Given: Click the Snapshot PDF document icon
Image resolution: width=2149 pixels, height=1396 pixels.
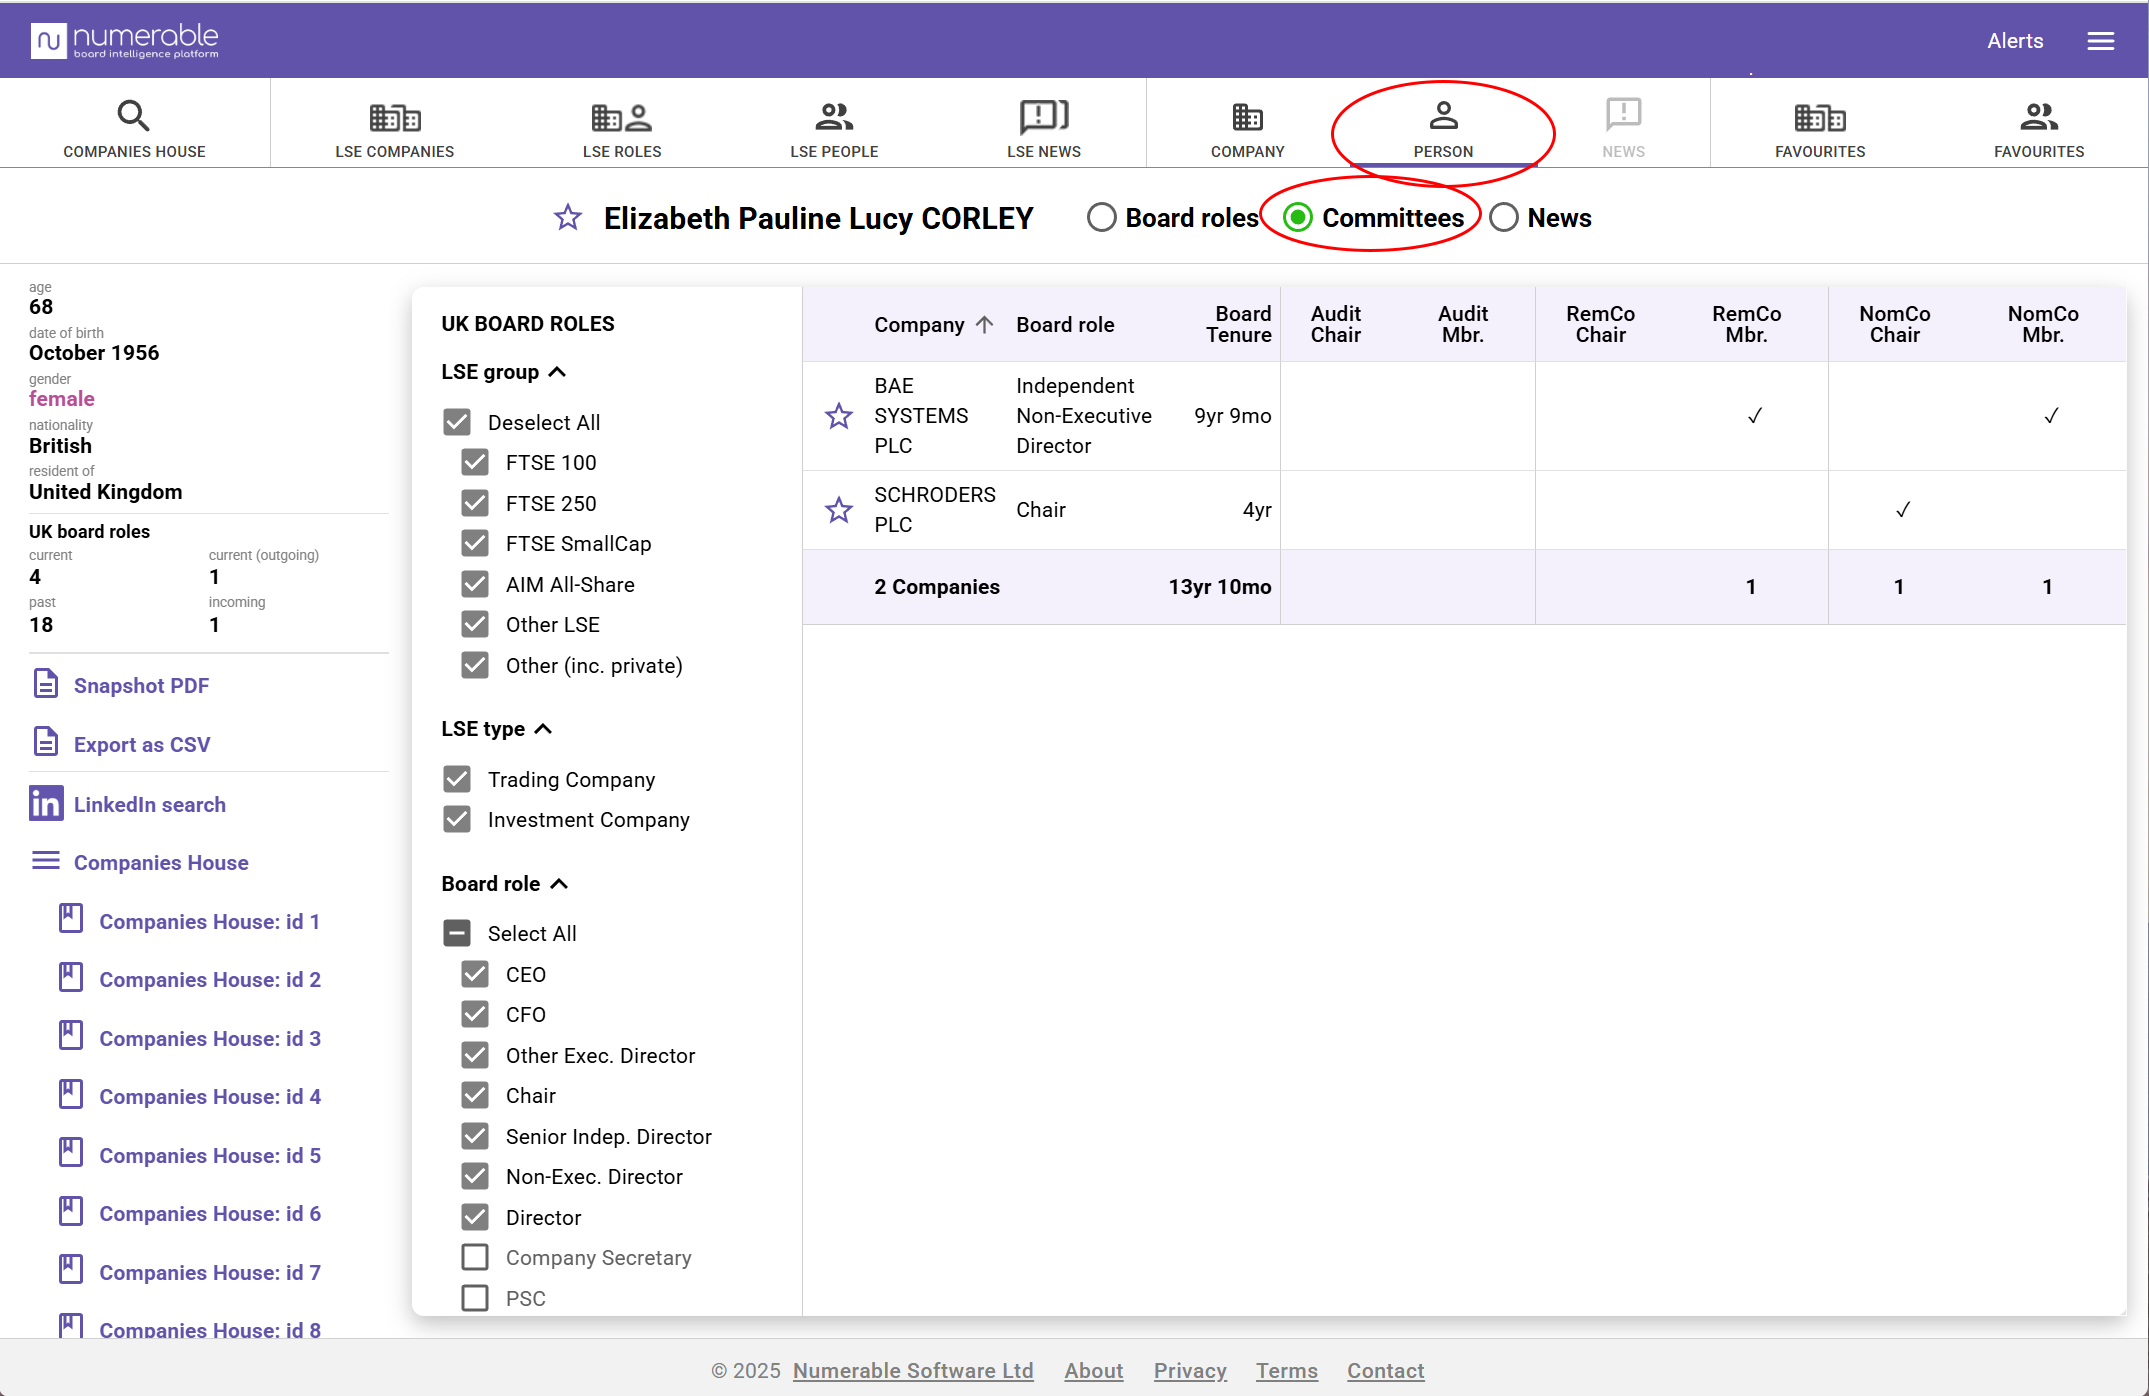Looking at the screenshot, I should coord(46,685).
